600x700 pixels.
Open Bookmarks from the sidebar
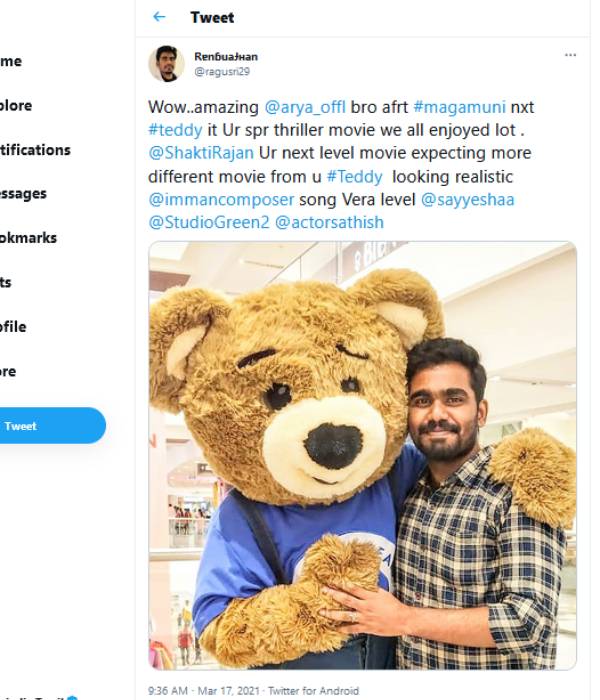tap(28, 238)
